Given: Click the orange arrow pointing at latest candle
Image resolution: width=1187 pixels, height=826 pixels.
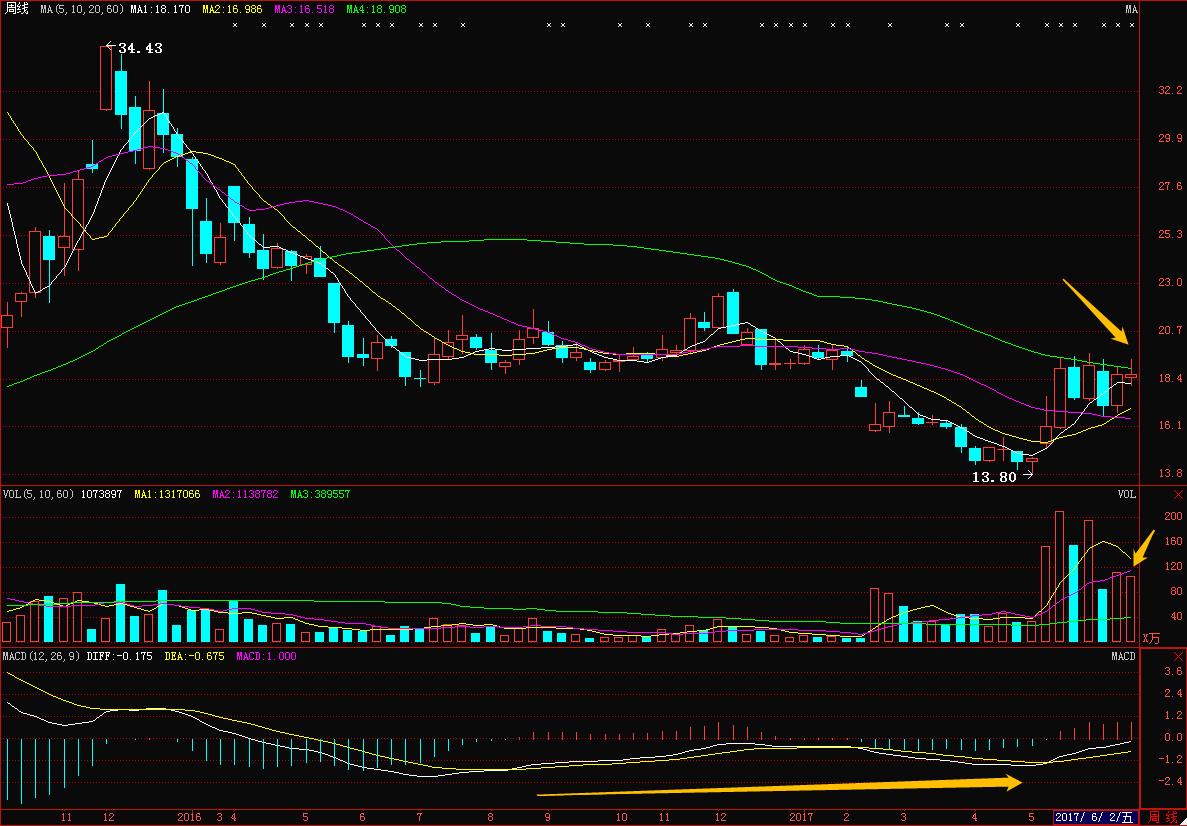Looking at the screenshot, I should point(1095,310).
